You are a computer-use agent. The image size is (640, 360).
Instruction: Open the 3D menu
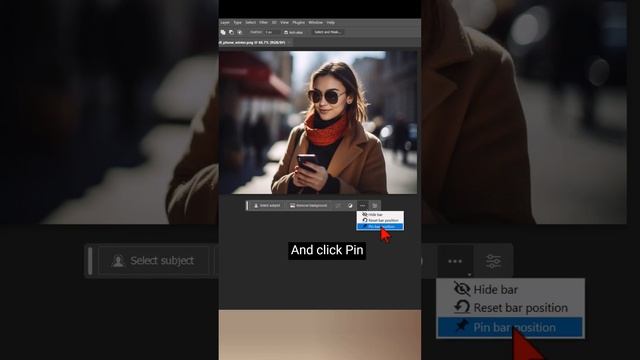coord(274,22)
